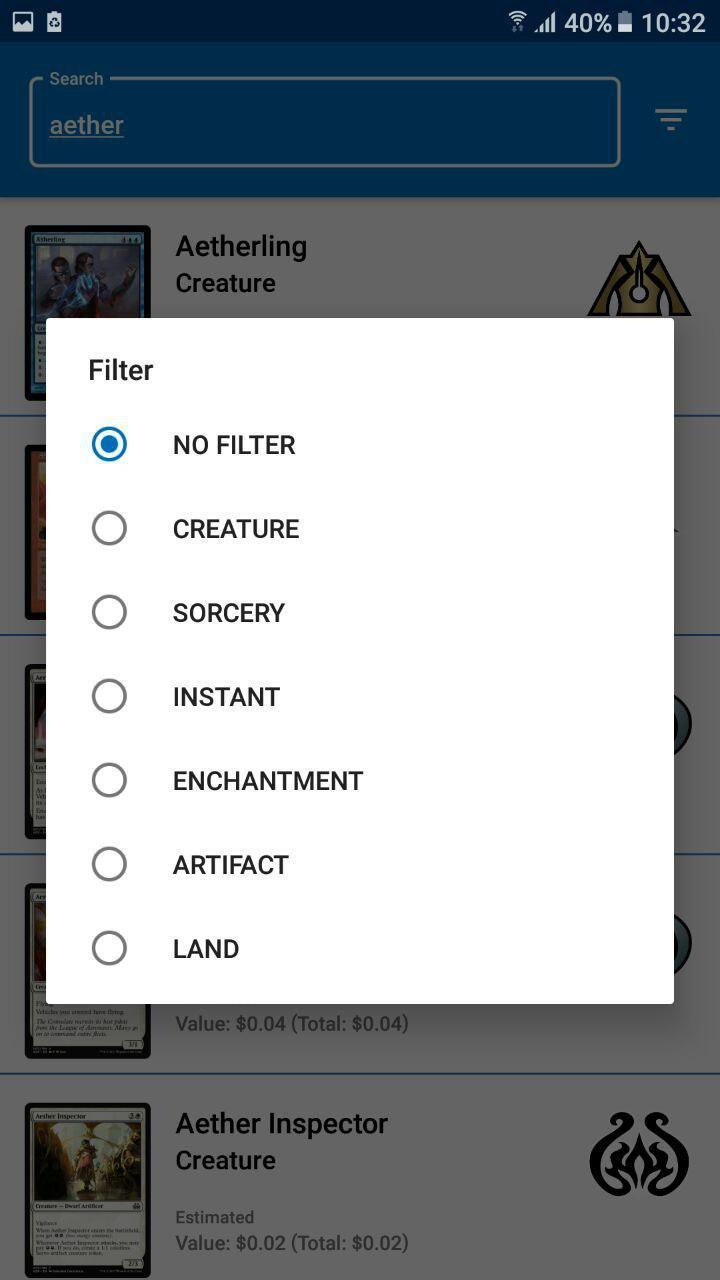The image size is (720, 1280).
Task: Tap the Wi-Fi signal status icon
Action: tap(517, 22)
